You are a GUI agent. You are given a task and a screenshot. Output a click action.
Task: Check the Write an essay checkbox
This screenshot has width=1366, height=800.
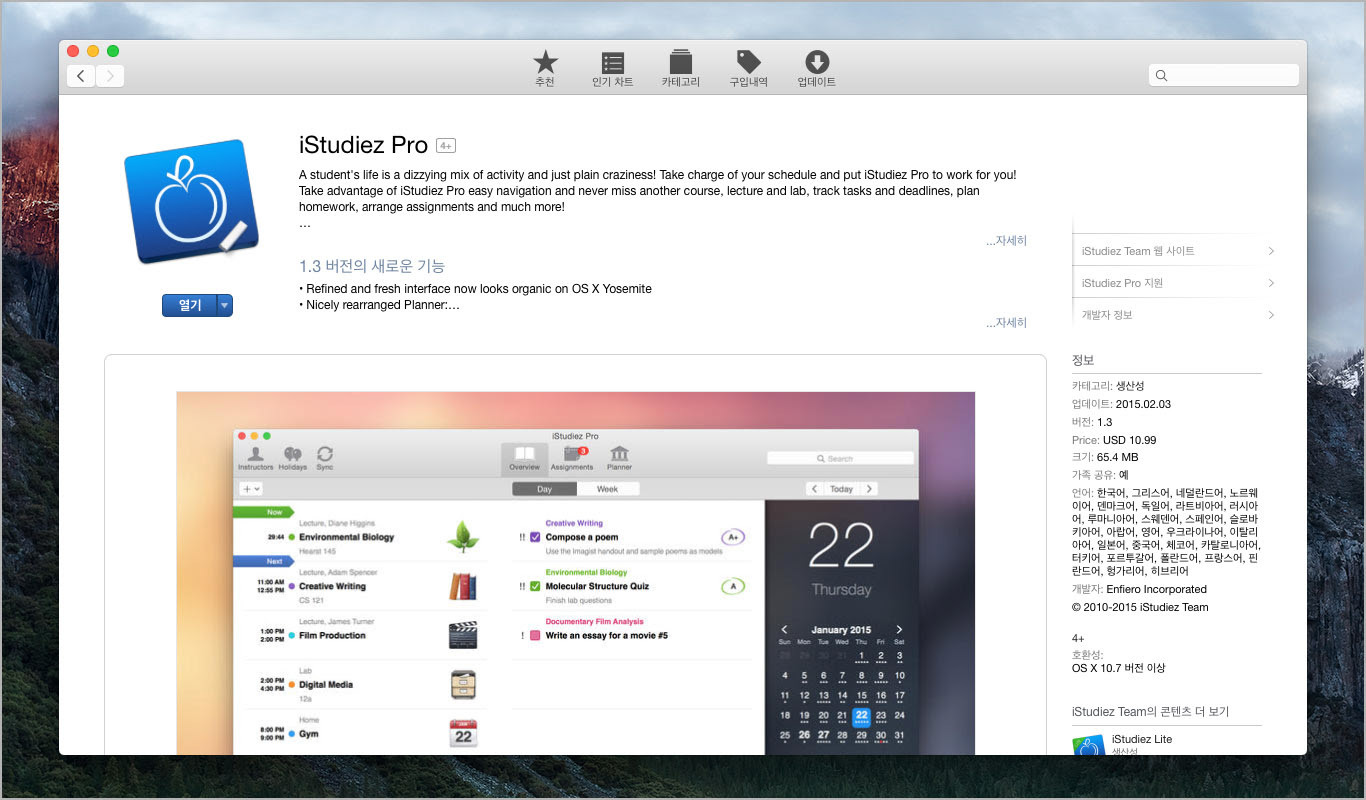point(535,635)
